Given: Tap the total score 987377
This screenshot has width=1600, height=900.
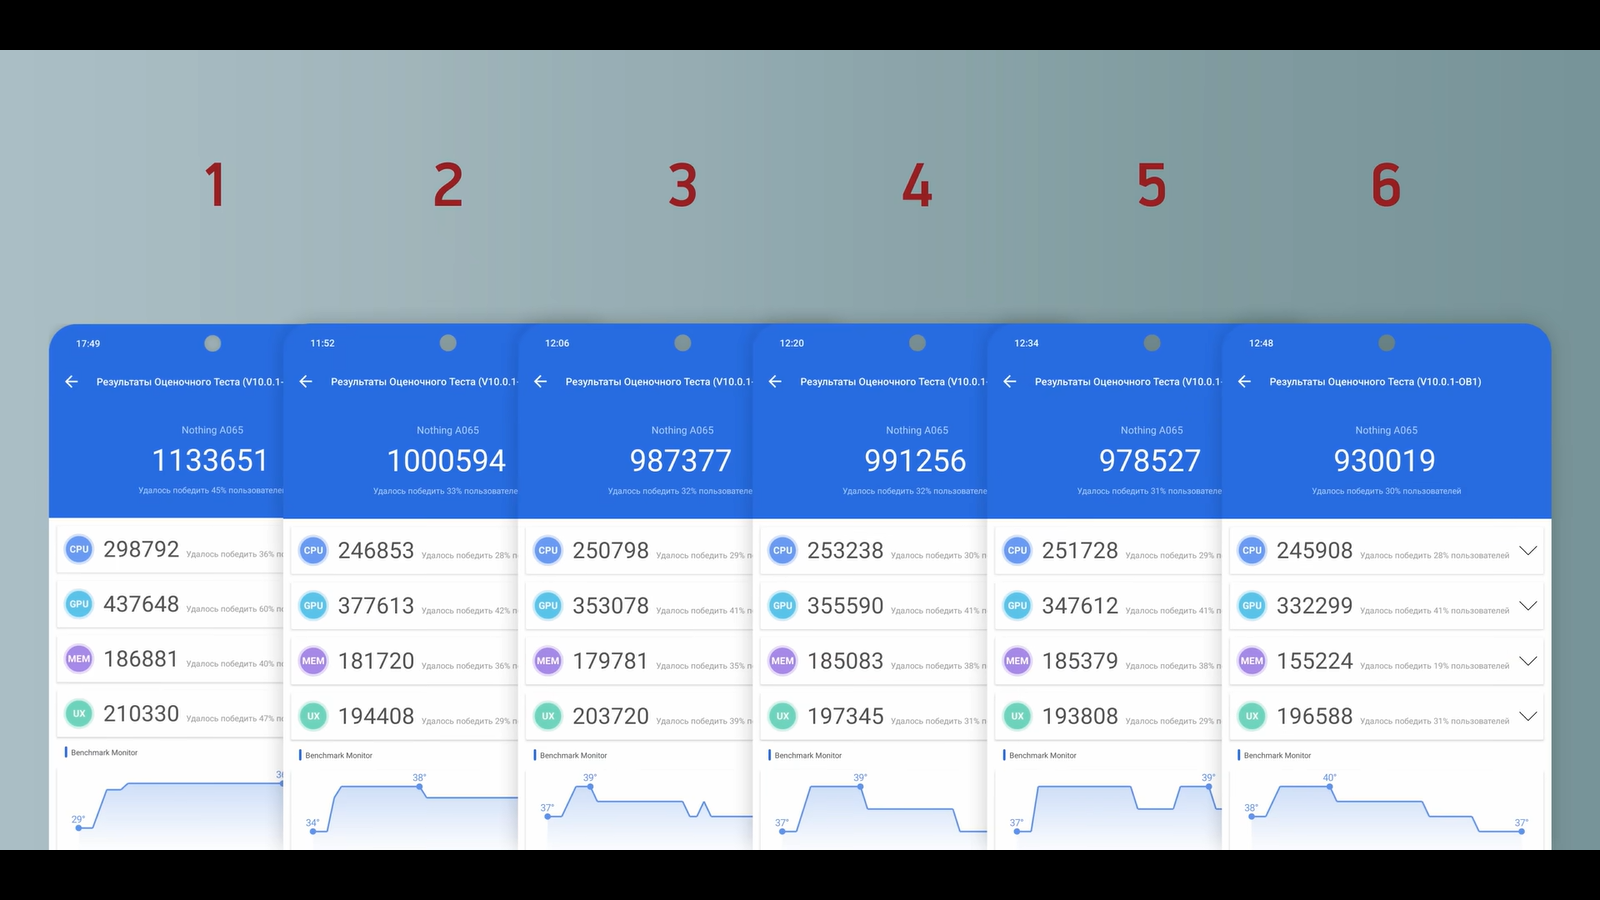Looking at the screenshot, I should pos(681,460).
